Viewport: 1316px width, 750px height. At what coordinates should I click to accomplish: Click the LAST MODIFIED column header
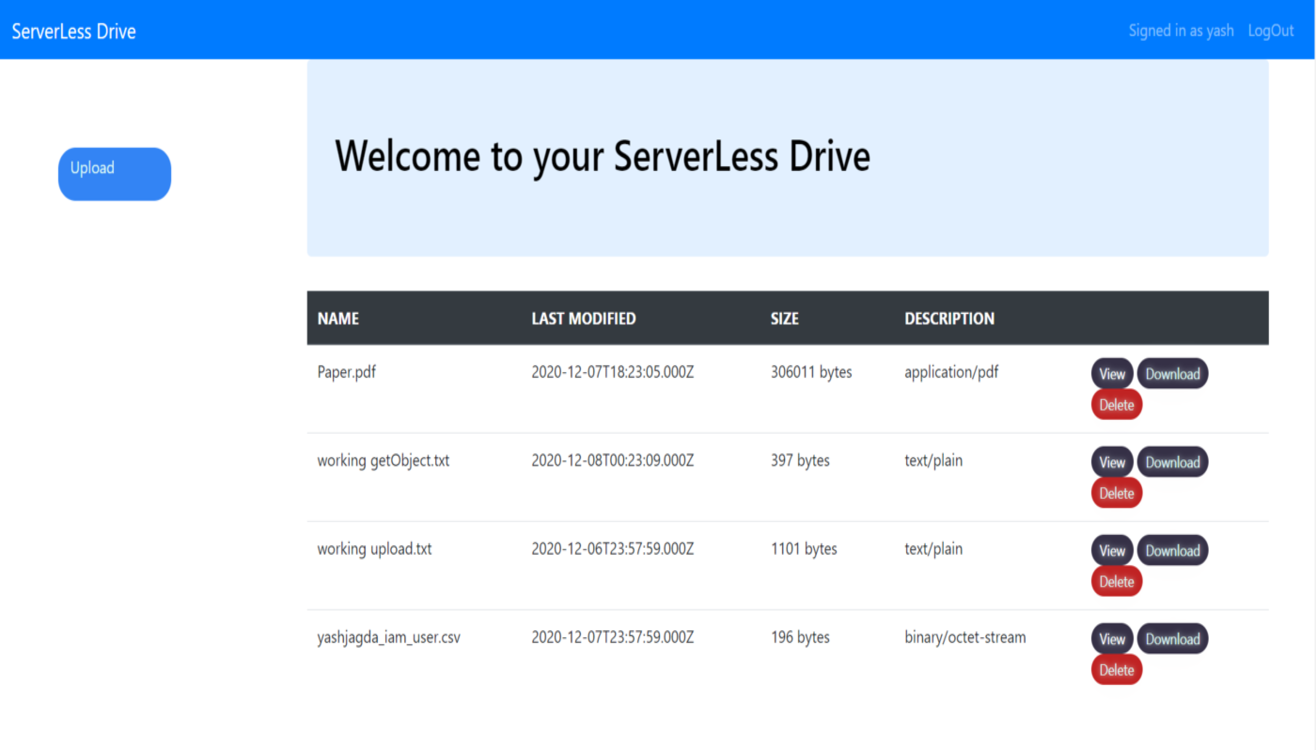coord(583,319)
